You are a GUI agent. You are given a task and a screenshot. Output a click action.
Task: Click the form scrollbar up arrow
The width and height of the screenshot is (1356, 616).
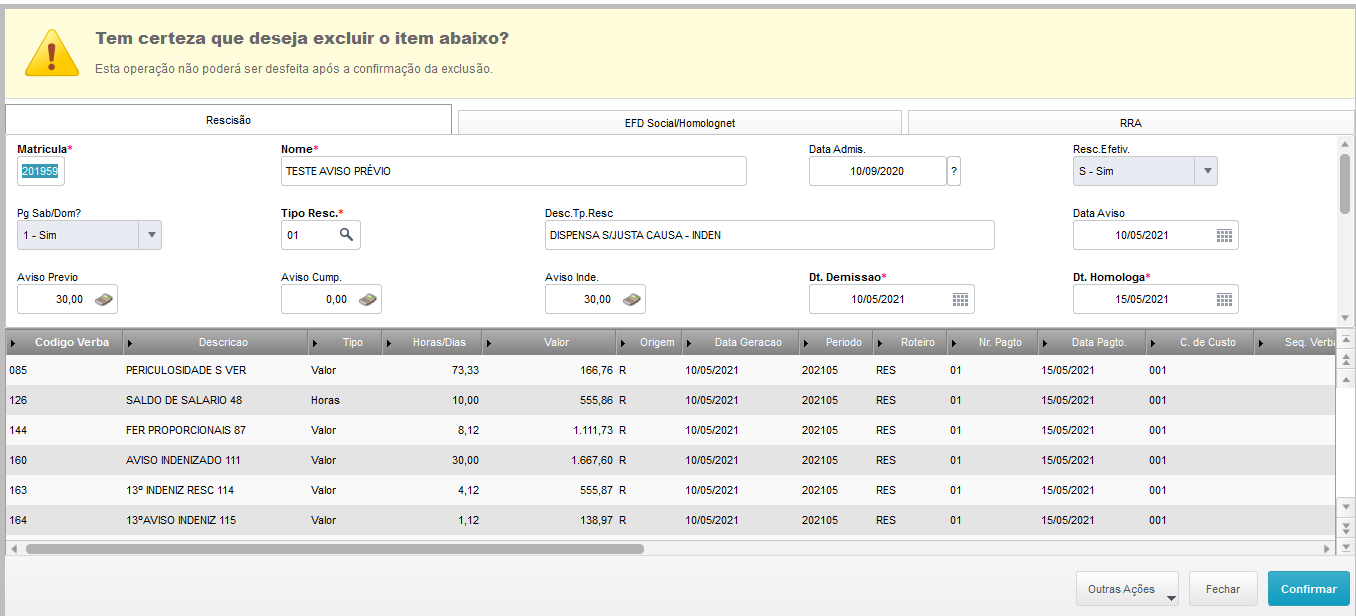1345,143
